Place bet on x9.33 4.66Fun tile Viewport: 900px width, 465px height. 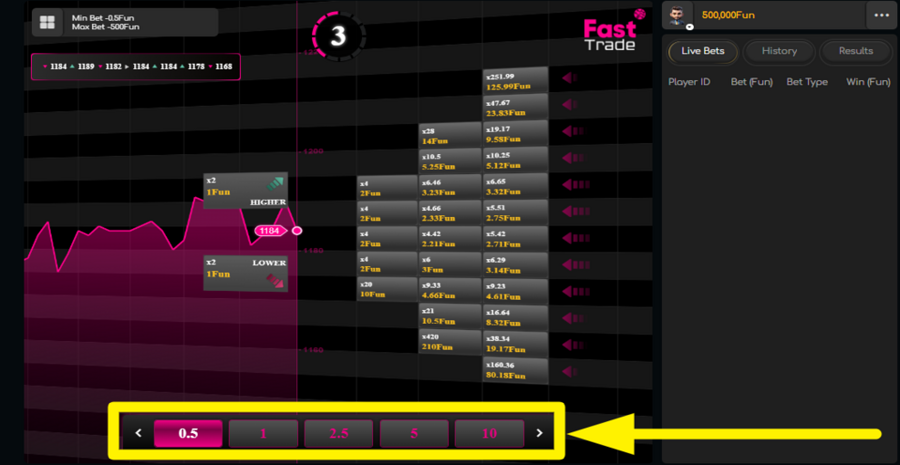tap(450, 290)
